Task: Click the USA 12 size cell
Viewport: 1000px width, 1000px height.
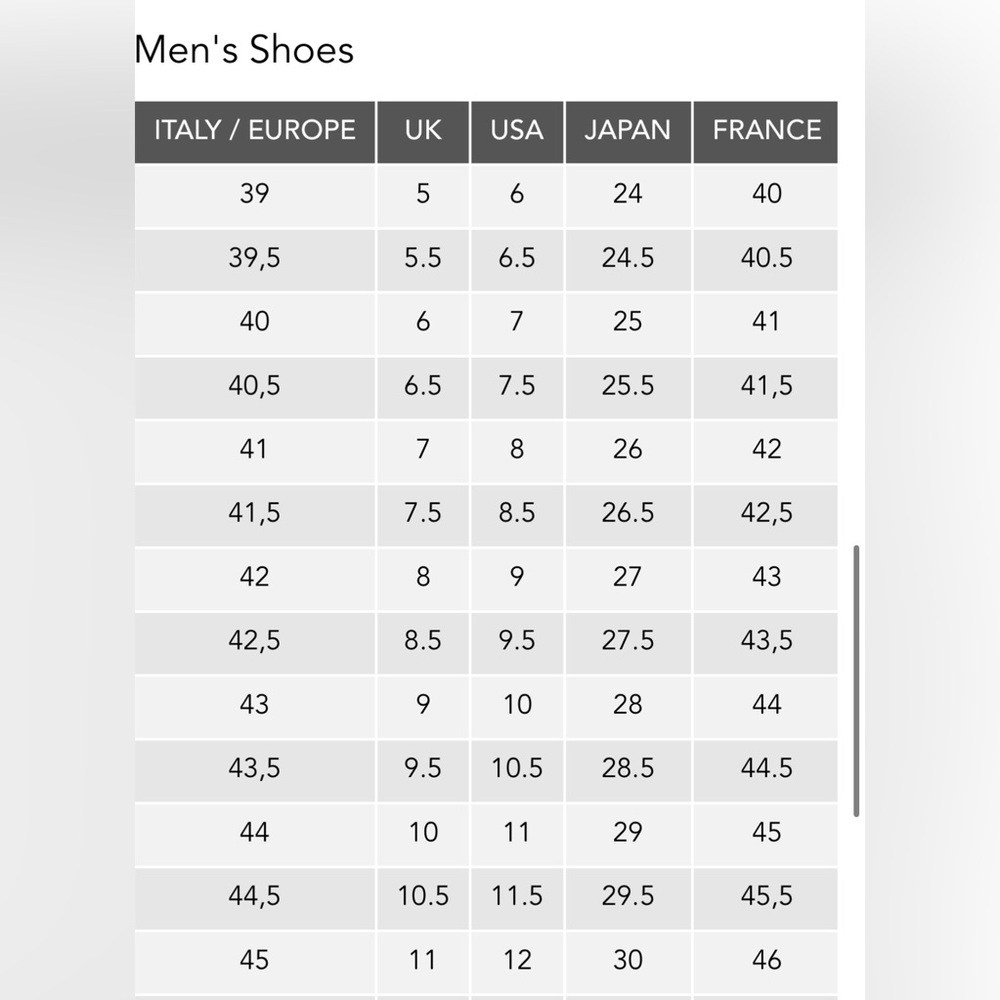Action: (x=517, y=960)
